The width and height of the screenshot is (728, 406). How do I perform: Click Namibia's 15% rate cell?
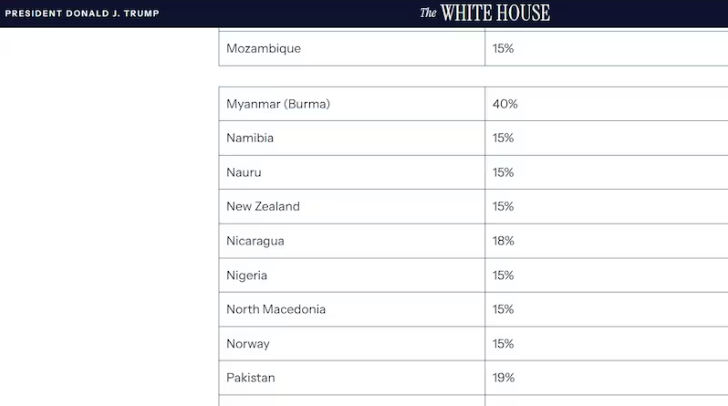pyautogui.click(x=606, y=138)
